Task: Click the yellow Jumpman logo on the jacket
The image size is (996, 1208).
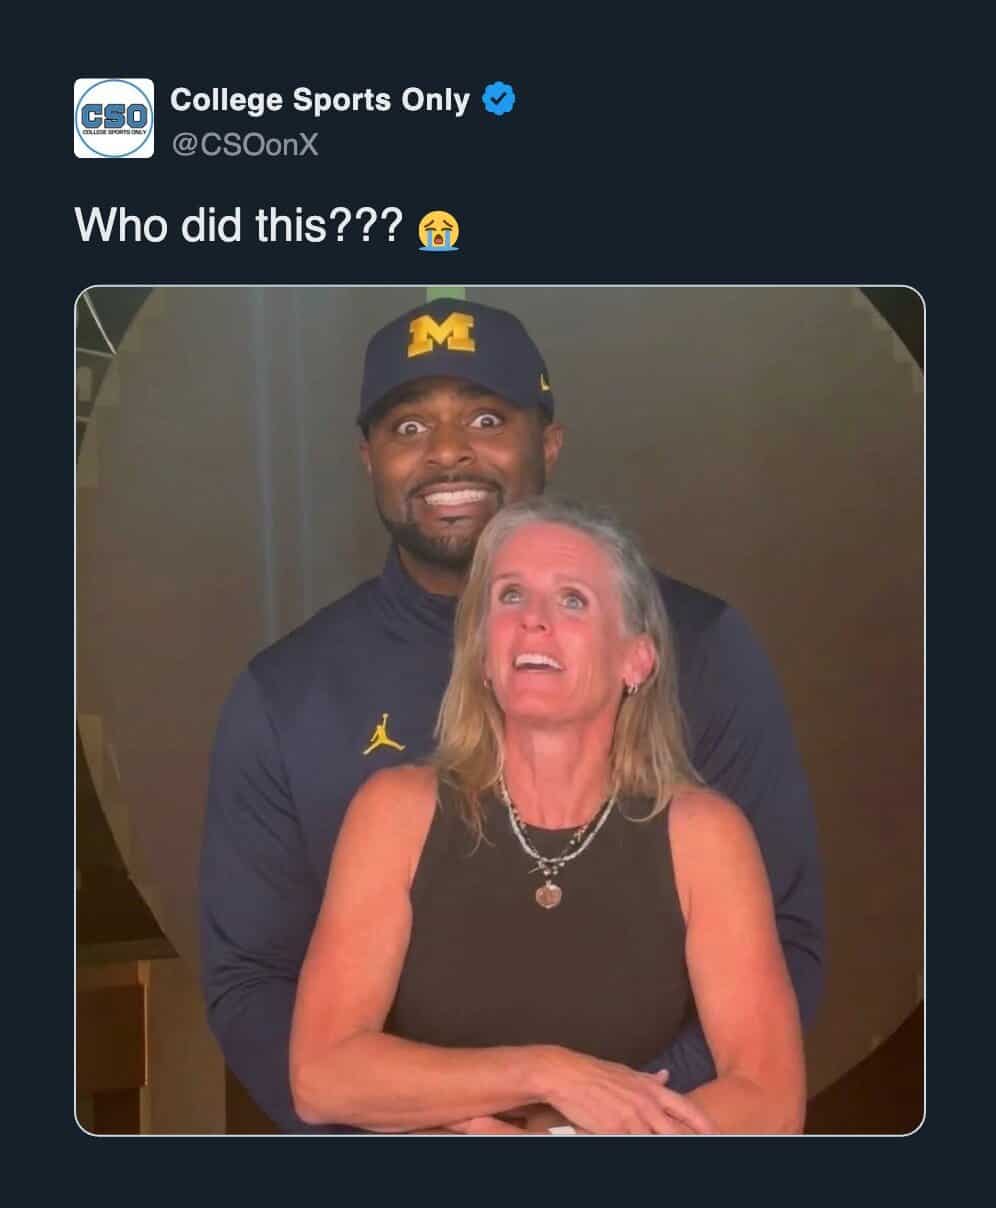Action: coord(382,735)
